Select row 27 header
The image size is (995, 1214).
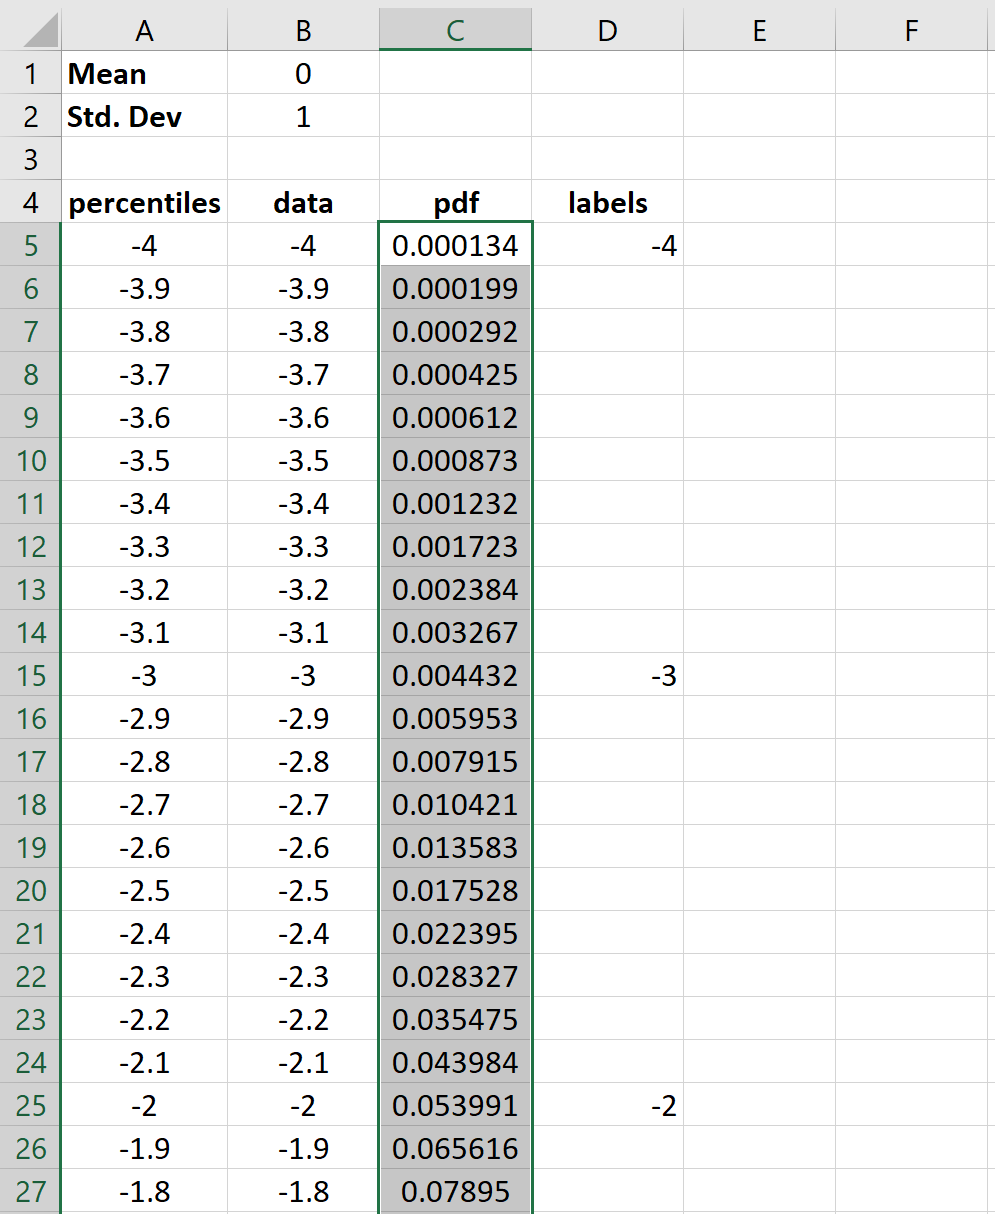[30, 1191]
